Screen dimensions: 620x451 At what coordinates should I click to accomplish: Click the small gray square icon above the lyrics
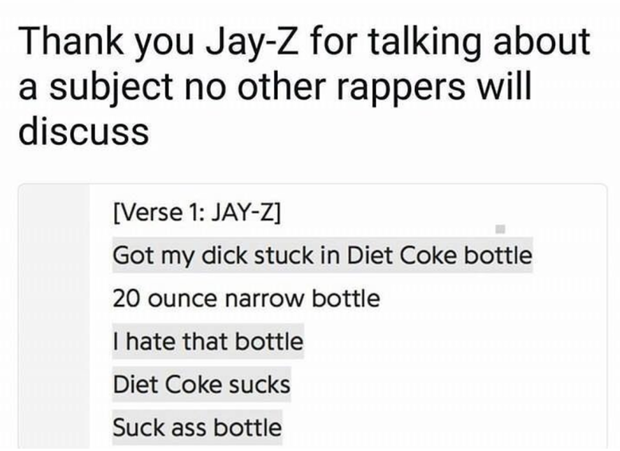(x=500, y=229)
